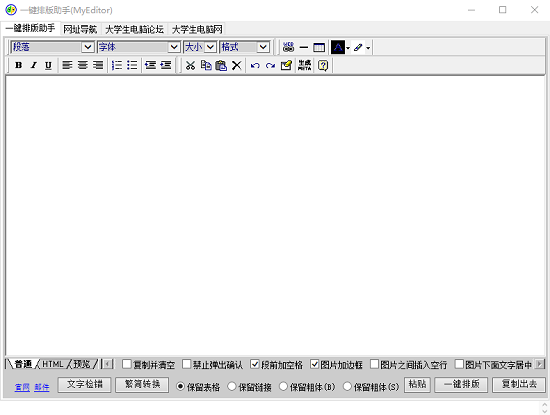This screenshot has width=550, height=415.
Task: Copy selection with the copy icon
Action: click(x=206, y=65)
